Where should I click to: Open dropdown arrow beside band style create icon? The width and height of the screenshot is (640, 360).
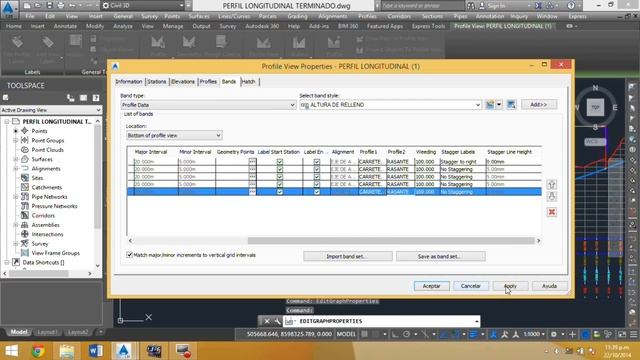coord(499,105)
